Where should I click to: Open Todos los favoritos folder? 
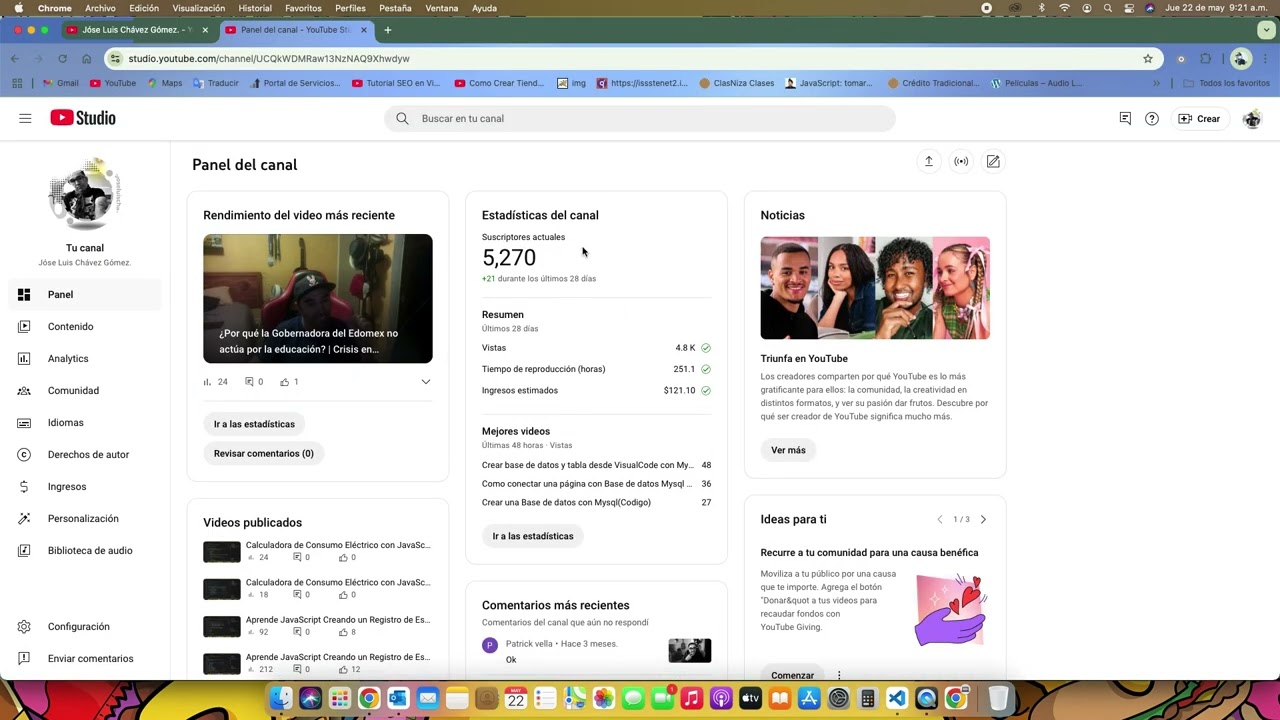(1227, 83)
